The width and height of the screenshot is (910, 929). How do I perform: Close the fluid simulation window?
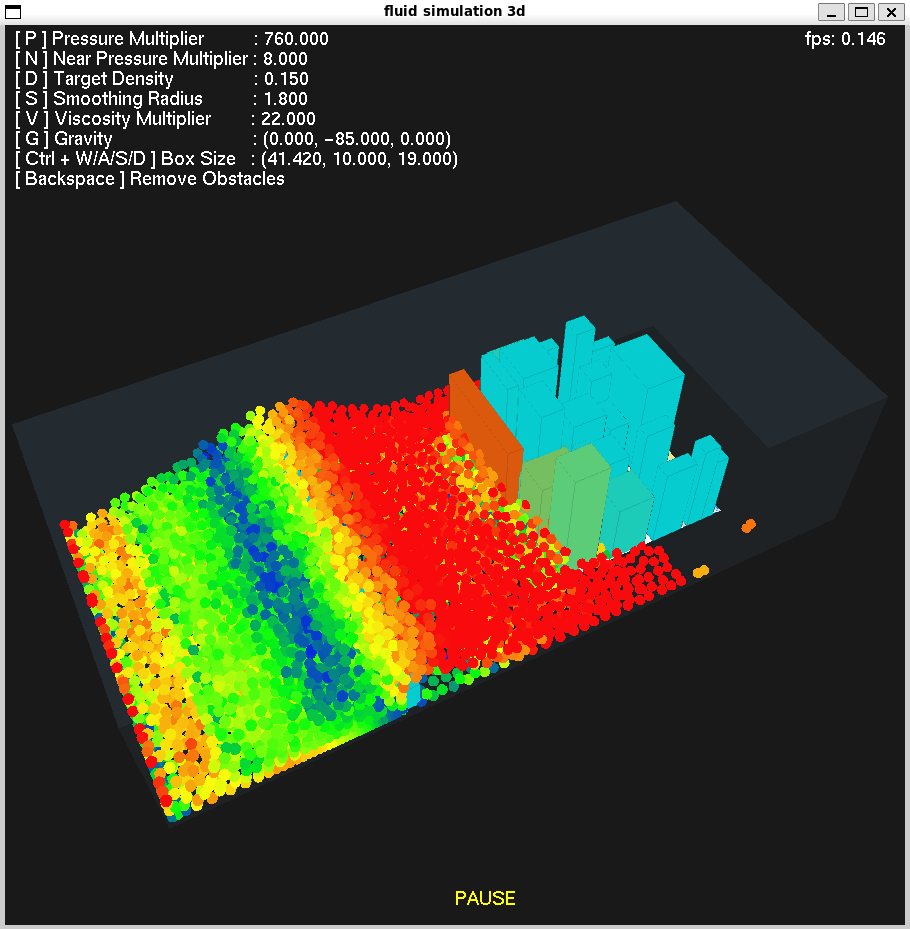point(889,12)
